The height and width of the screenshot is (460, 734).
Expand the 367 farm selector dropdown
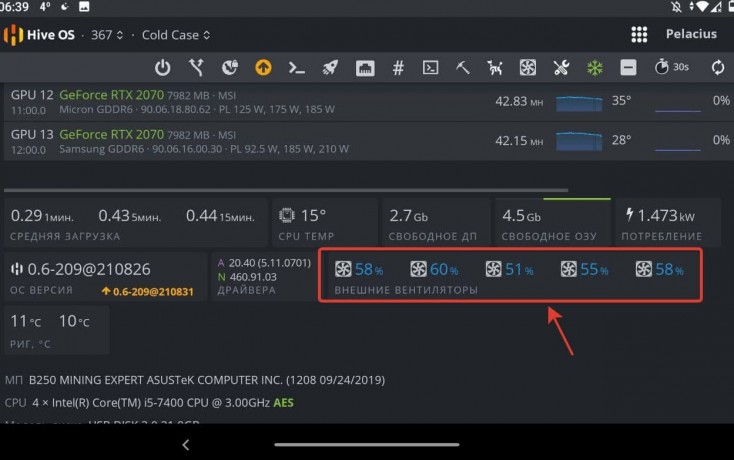click(x=107, y=35)
